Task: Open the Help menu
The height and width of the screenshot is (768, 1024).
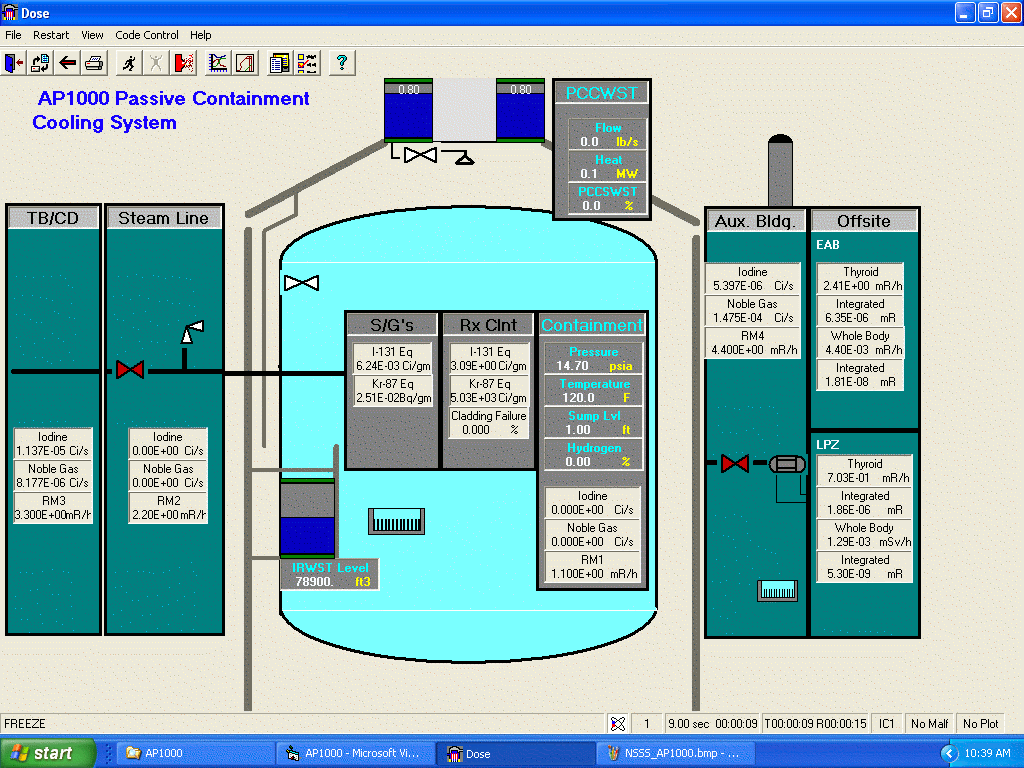Action: click(x=200, y=35)
